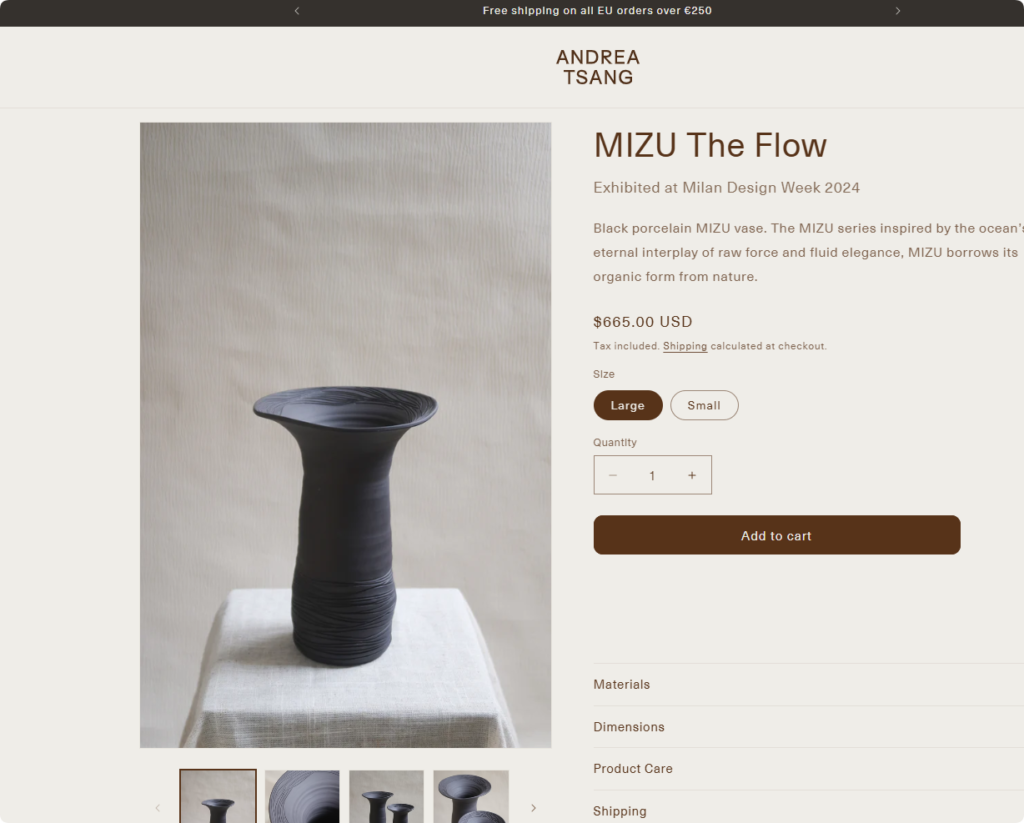Click next announcement arrow in top bar
The width and height of the screenshot is (1024, 823).
click(x=897, y=11)
